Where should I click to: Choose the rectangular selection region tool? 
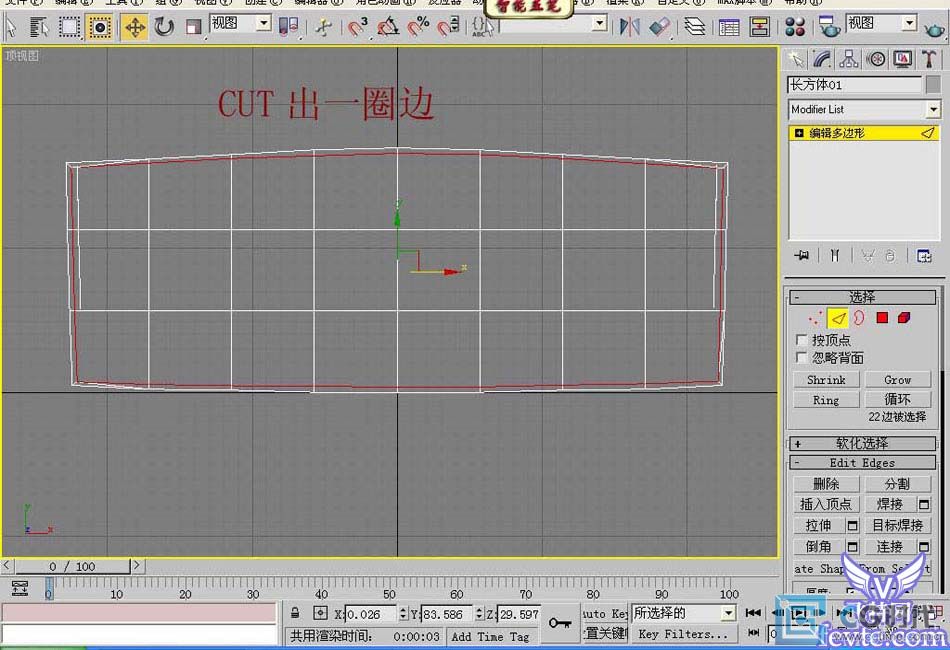click(69, 27)
